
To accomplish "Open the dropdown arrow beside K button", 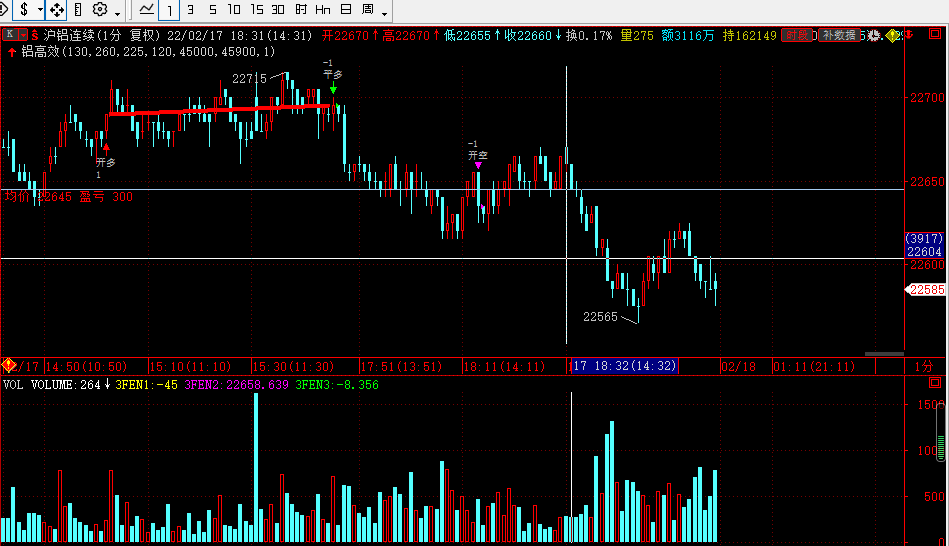I will tap(23, 35).
